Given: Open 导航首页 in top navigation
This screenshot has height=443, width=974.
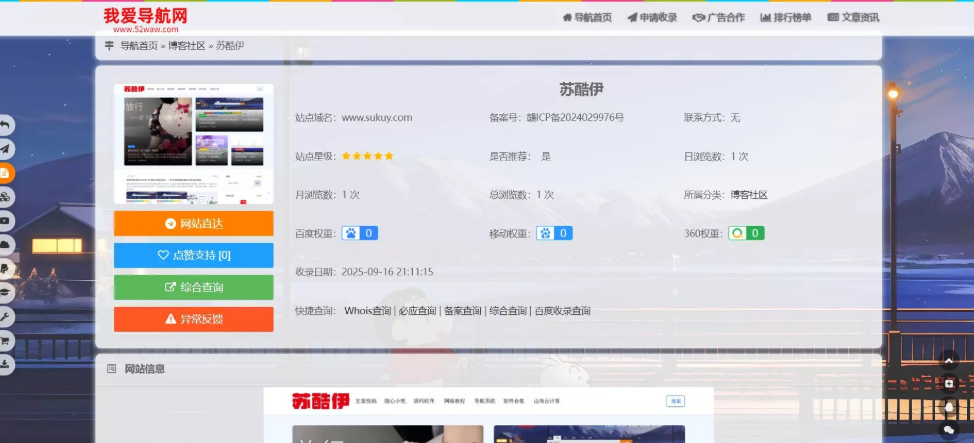Looking at the screenshot, I should pyautogui.click(x=587, y=17).
